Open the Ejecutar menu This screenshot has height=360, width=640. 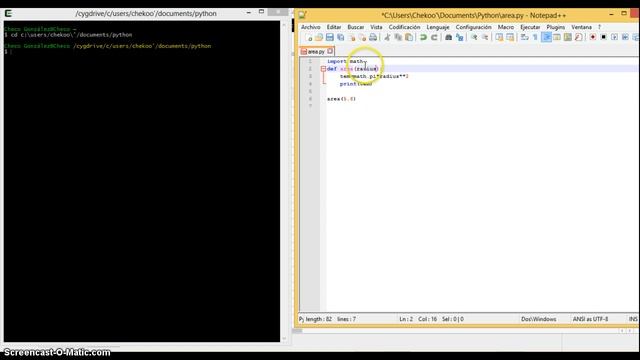pos(530,27)
